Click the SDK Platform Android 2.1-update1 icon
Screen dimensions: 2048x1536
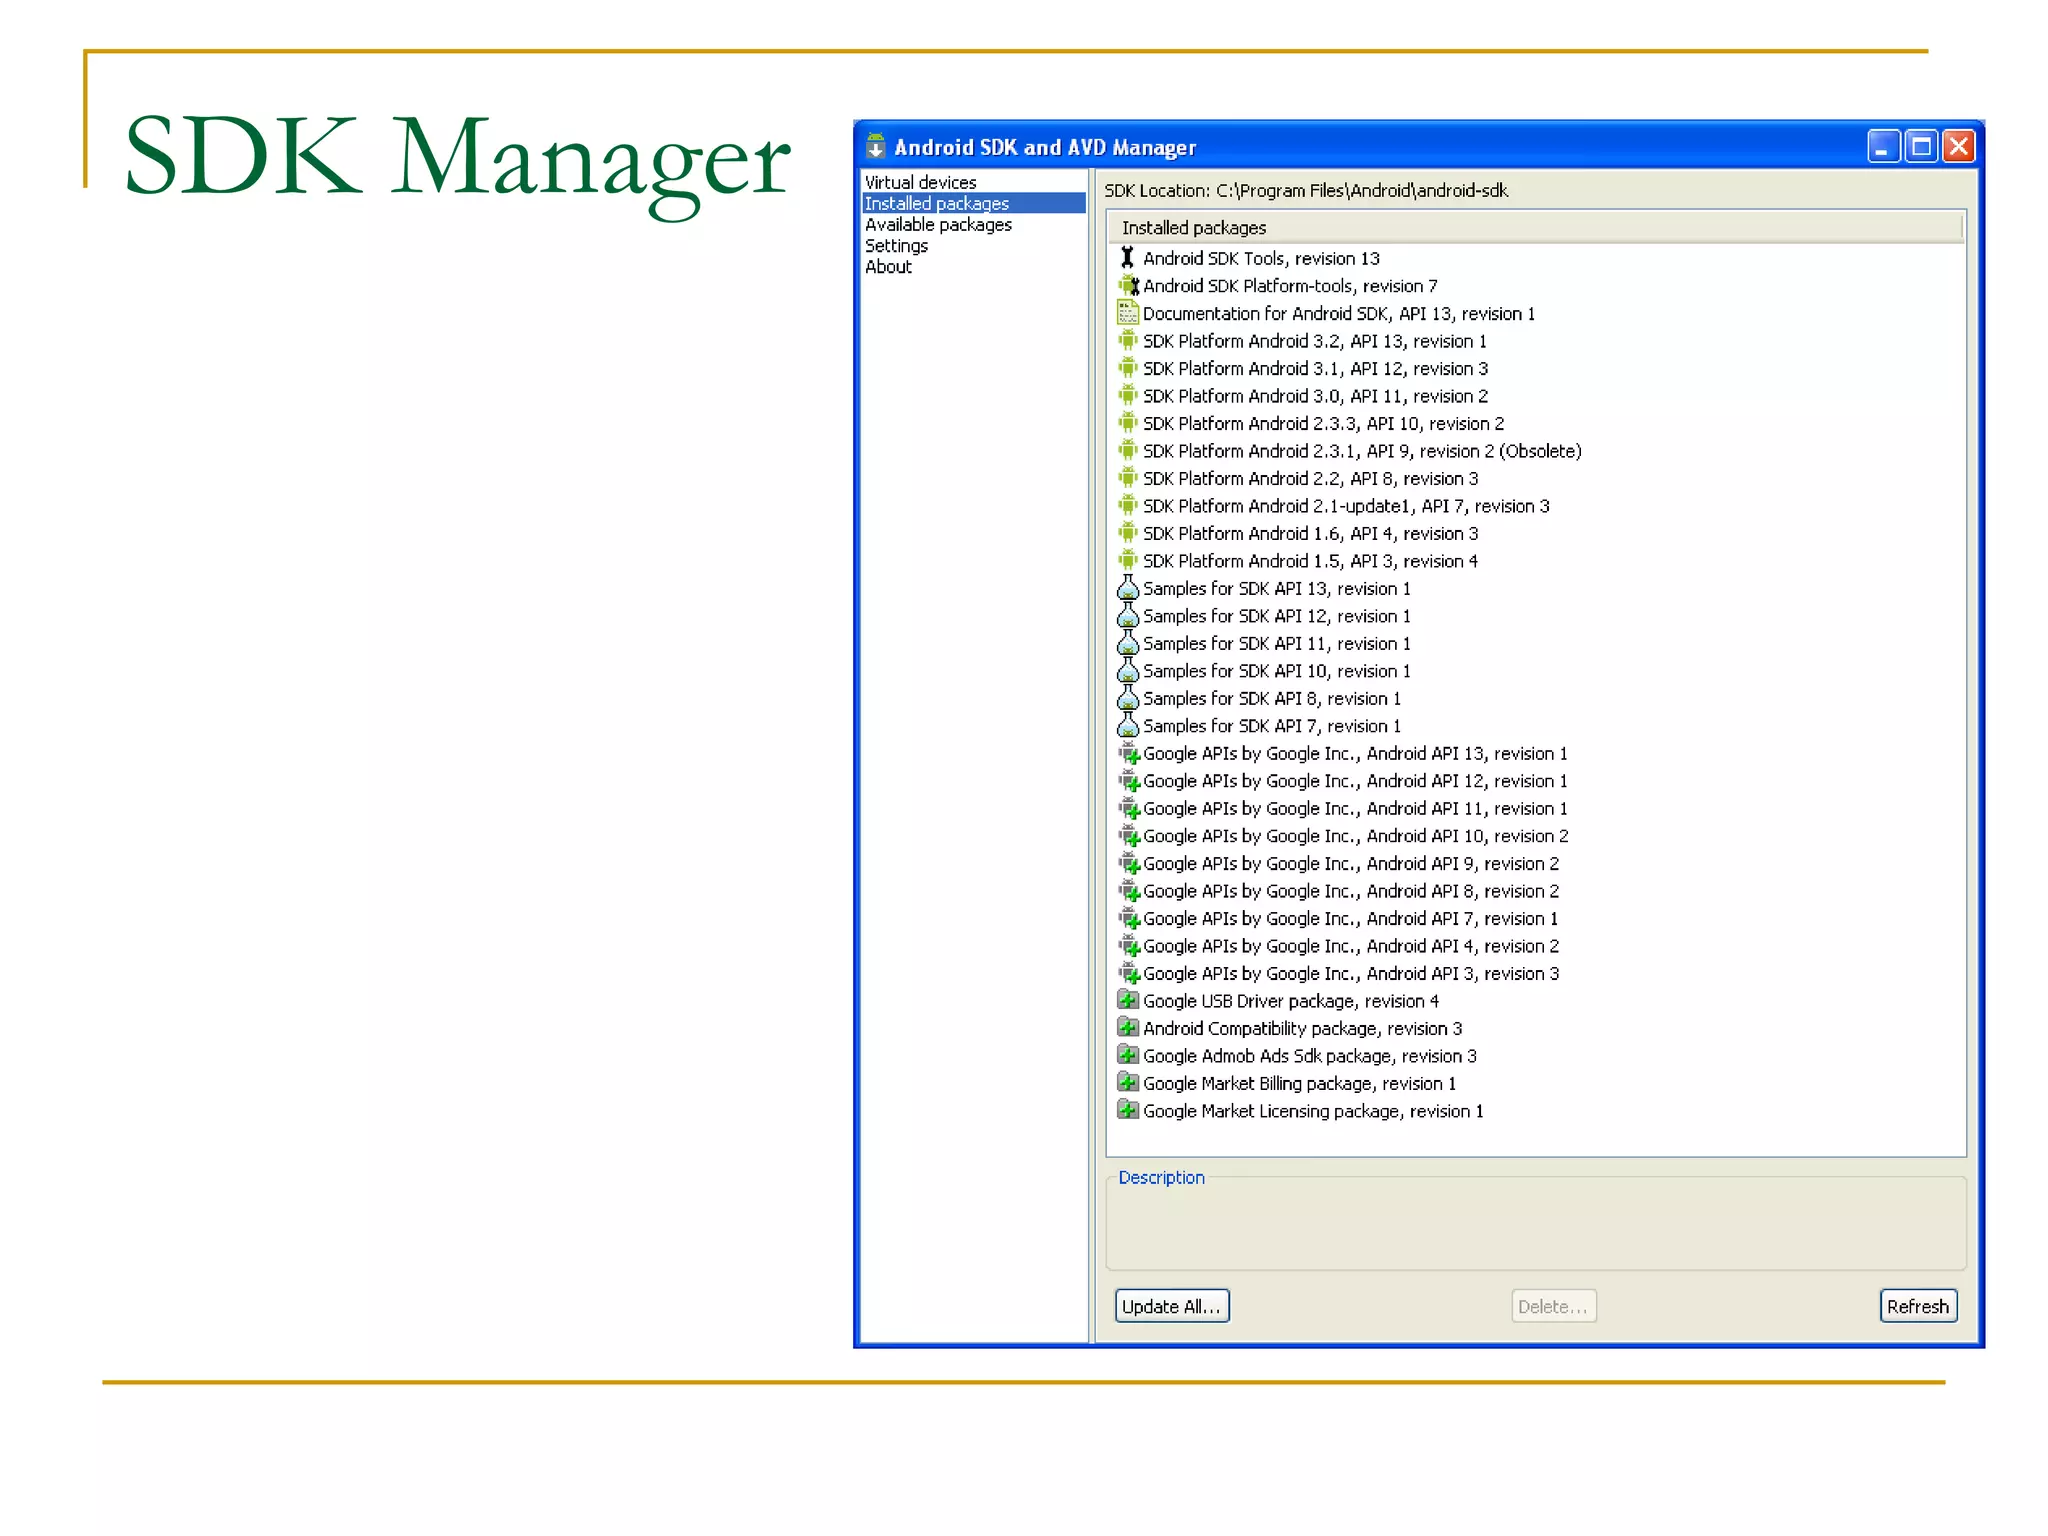(x=1128, y=506)
